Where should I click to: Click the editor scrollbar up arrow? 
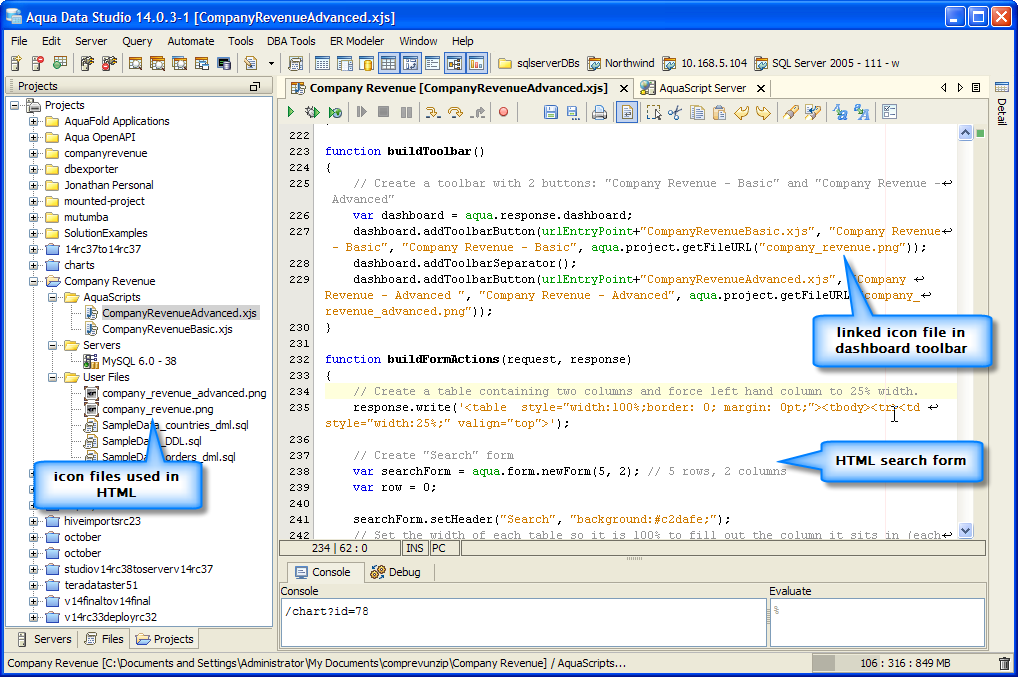pyautogui.click(x=965, y=132)
